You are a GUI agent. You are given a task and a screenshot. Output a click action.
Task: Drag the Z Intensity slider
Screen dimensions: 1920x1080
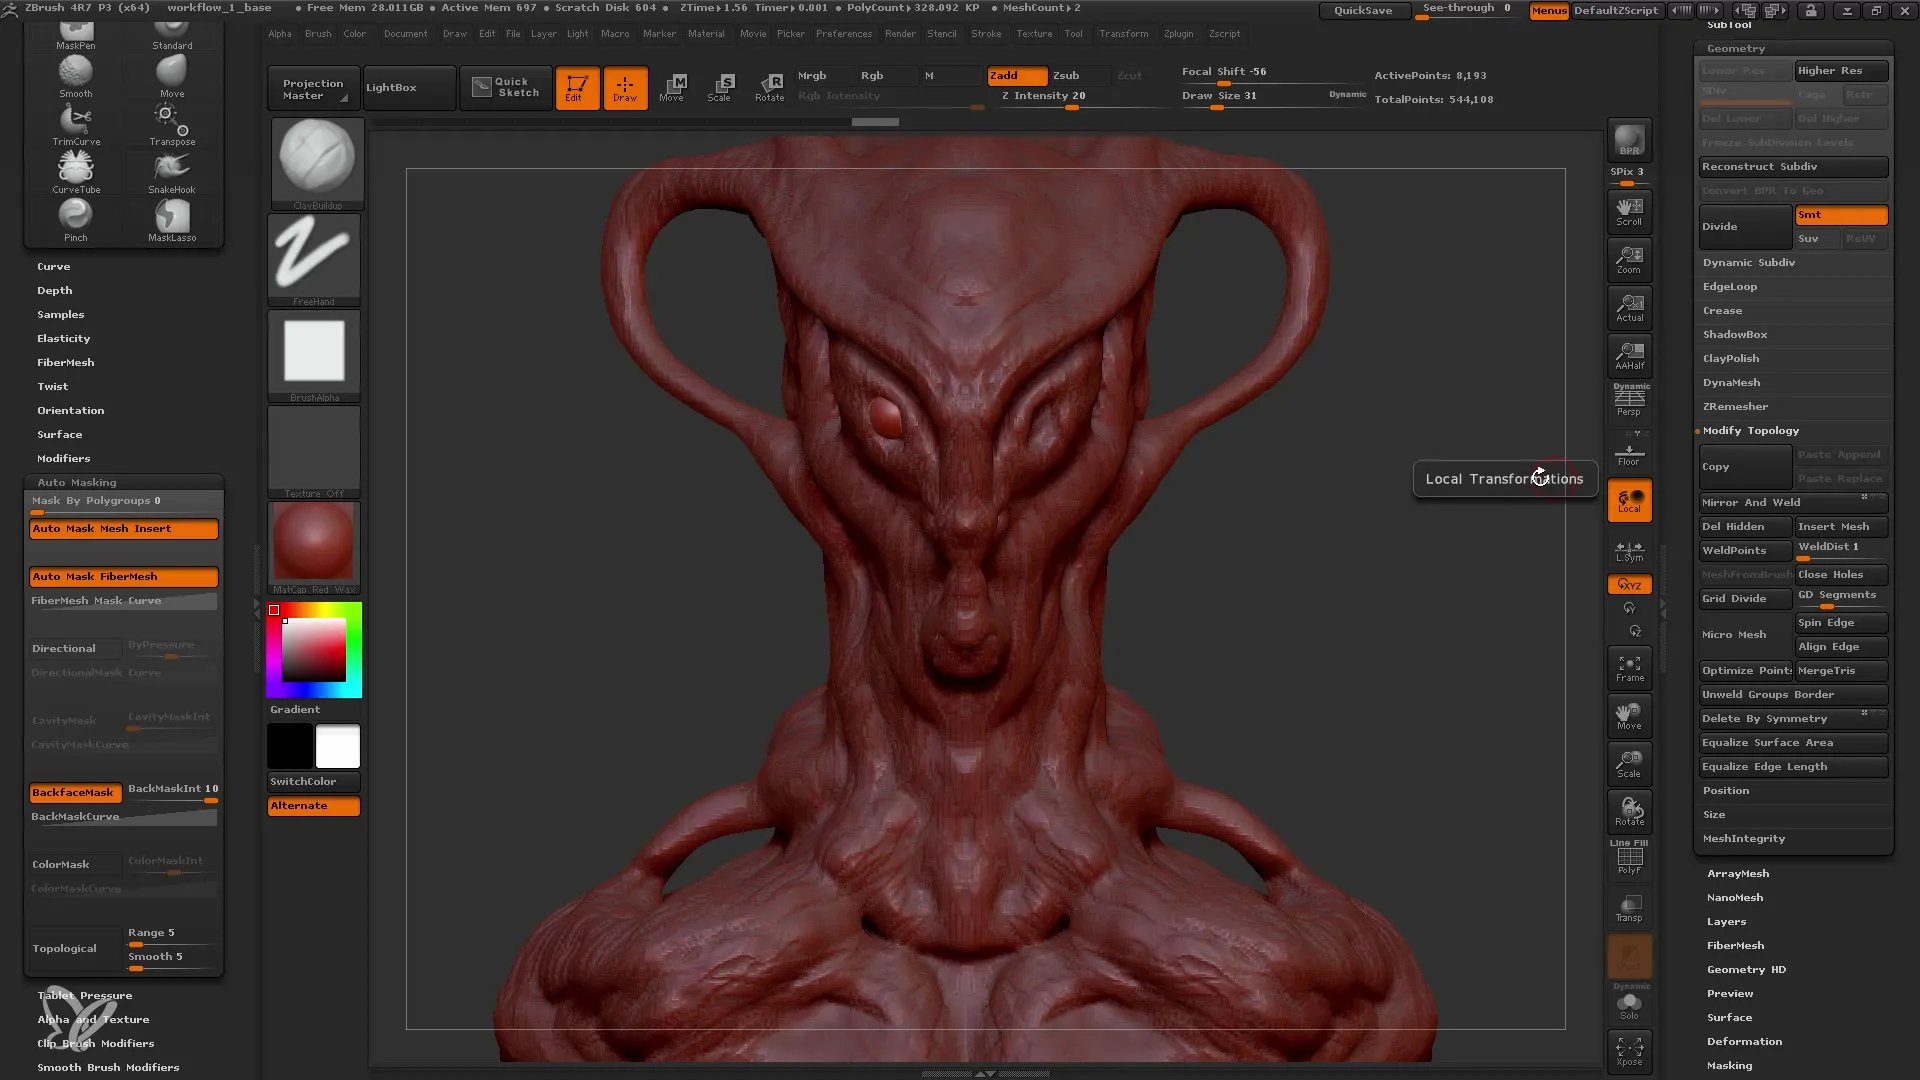1077,108
